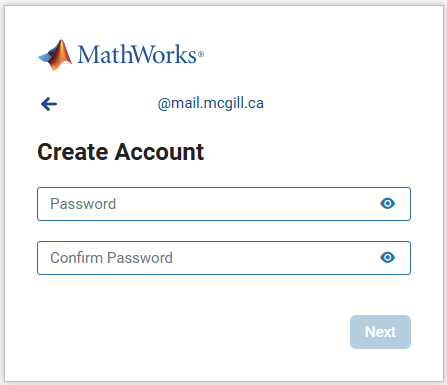
Task: Return using the left-pointing arrow
Action: point(49,104)
